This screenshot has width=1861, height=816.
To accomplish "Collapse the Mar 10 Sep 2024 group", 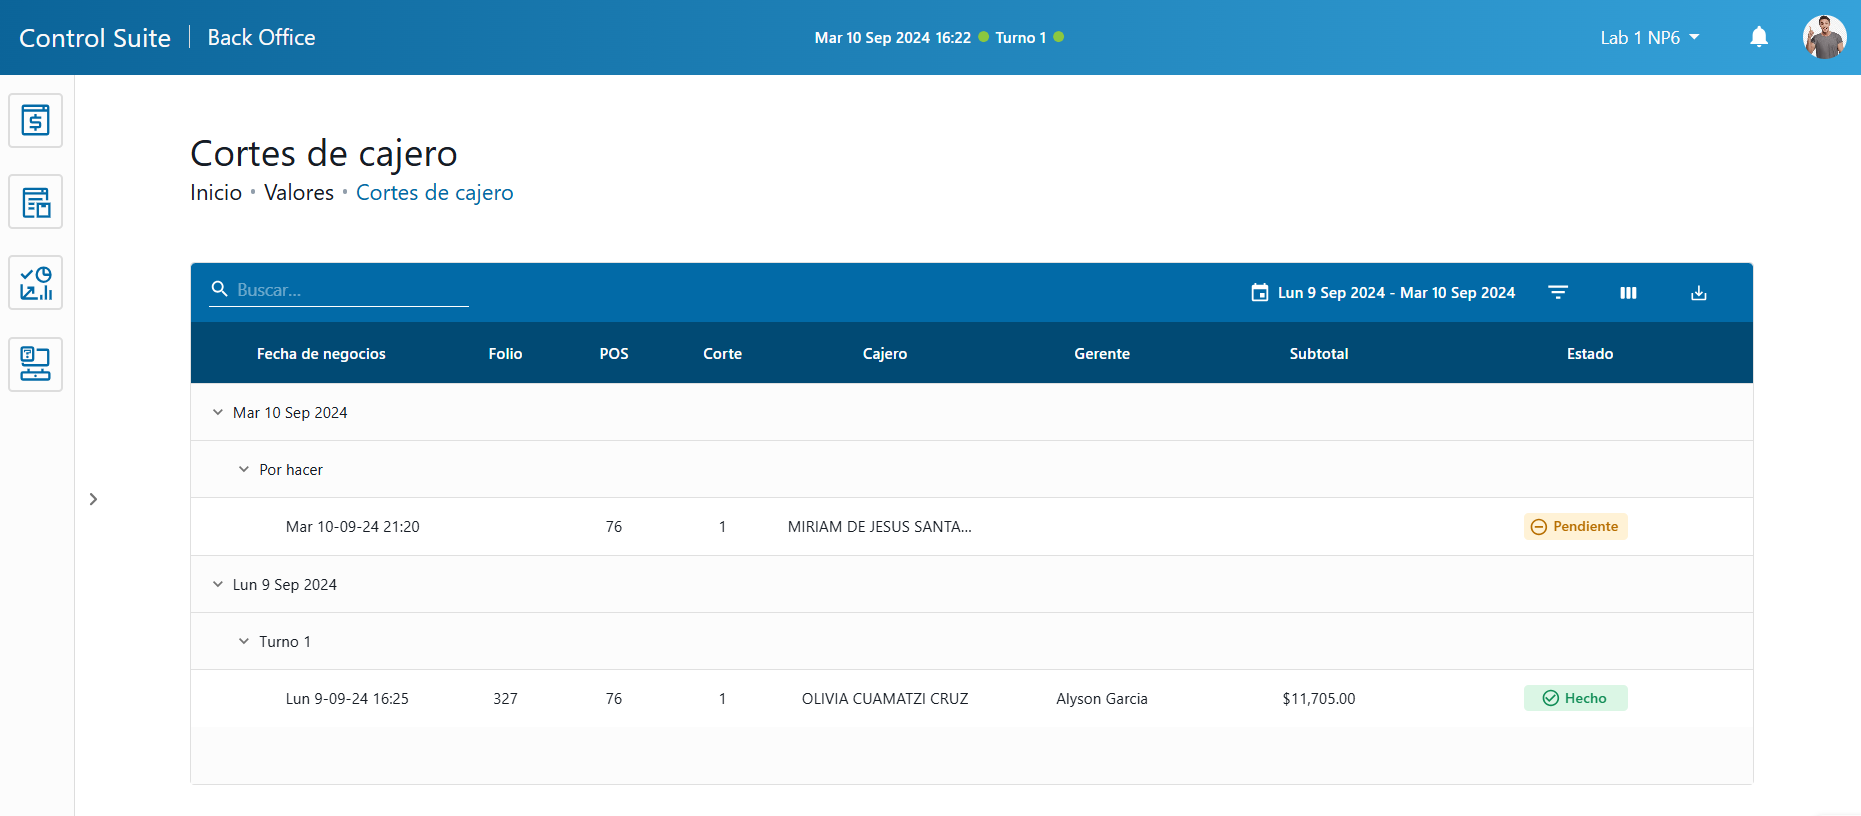I will [218, 412].
